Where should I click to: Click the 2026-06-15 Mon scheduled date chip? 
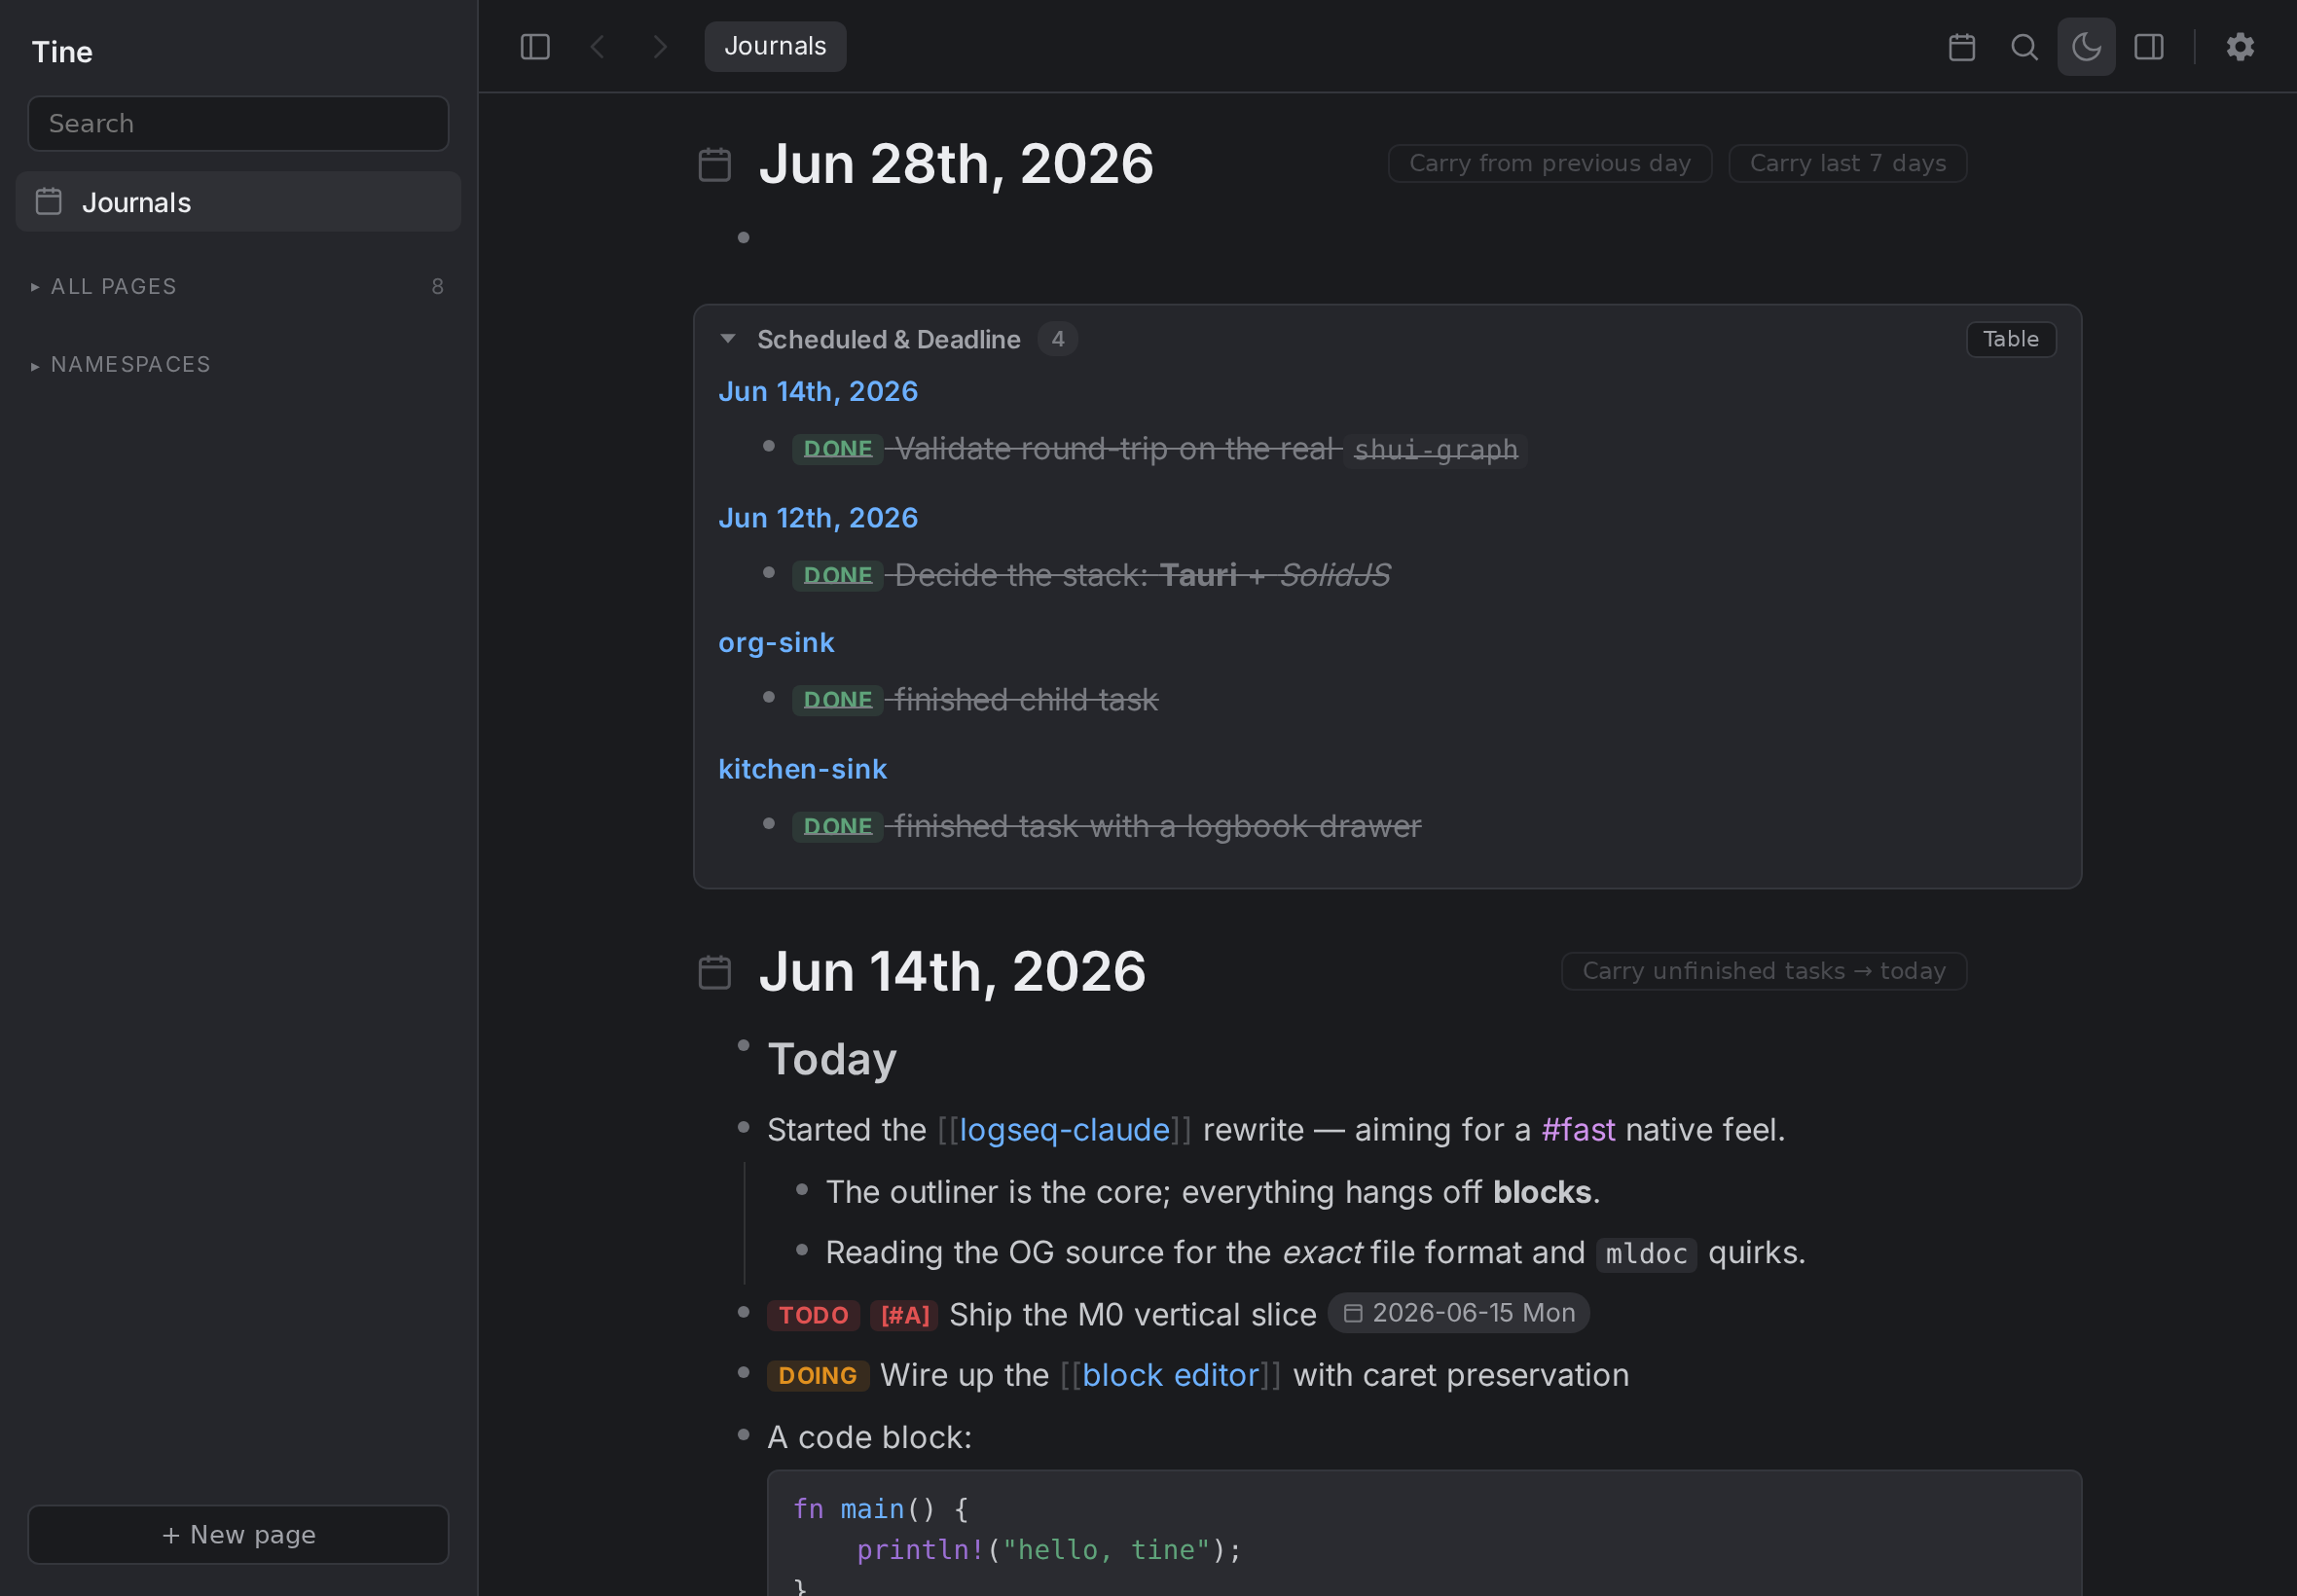point(1458,1313)
